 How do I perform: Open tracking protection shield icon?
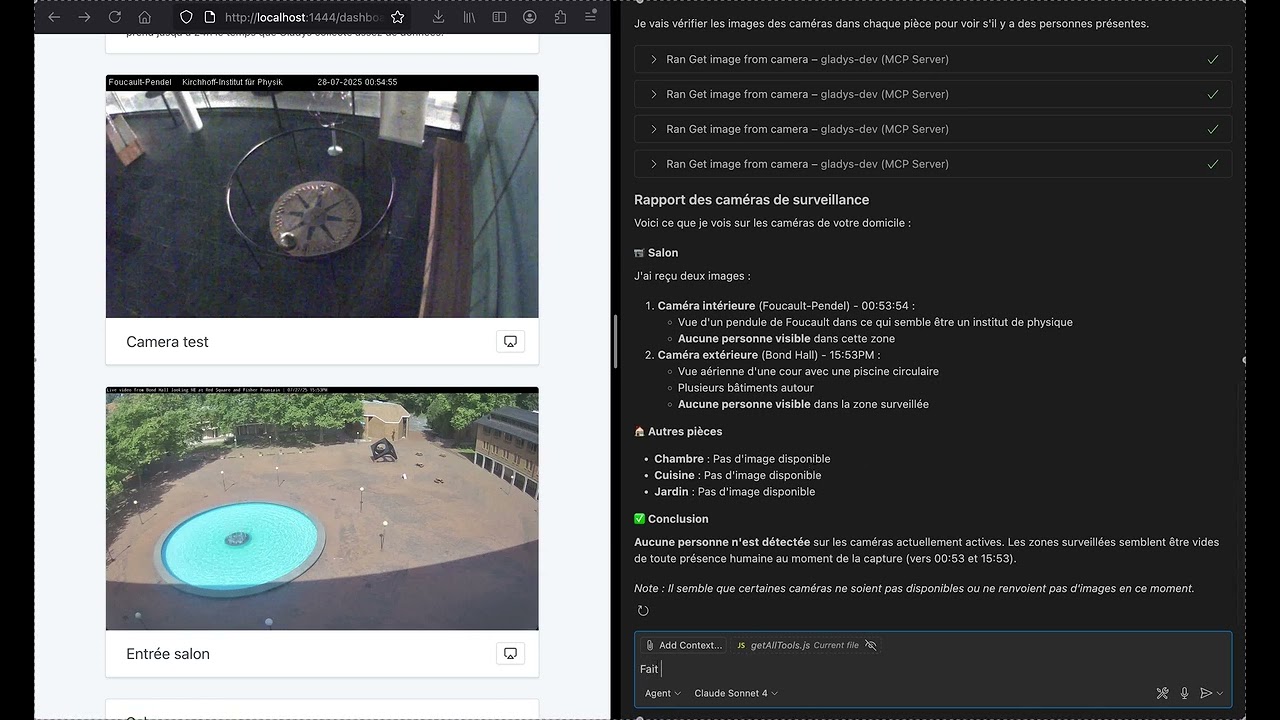pos(186,17)
